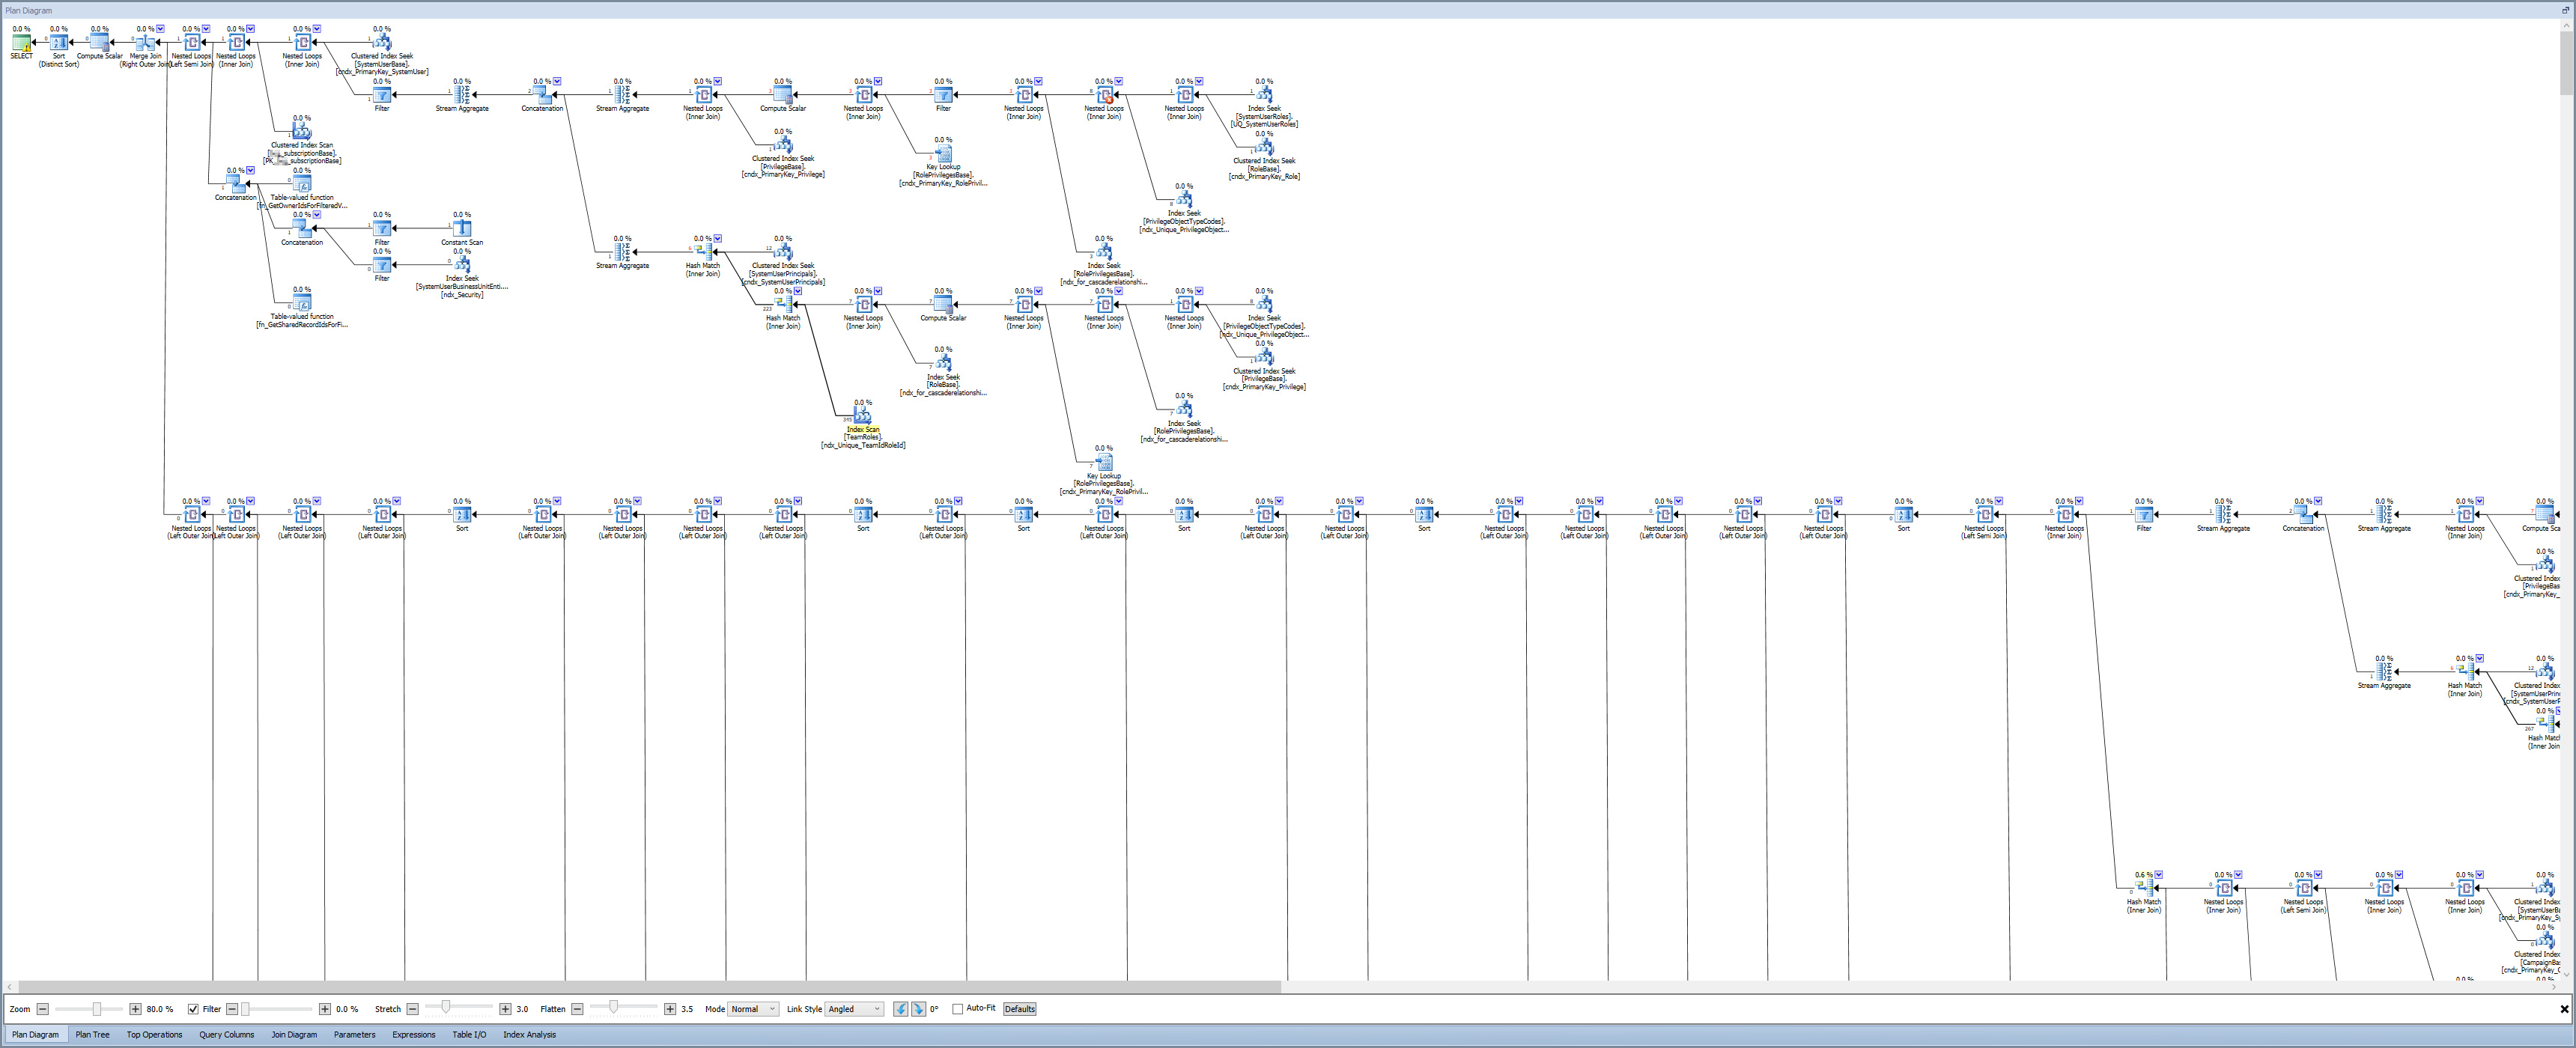The height and width of the screenshot is (1048, 2576).
Task: Open the Index Analysis tab
Action: [529, 1035]
